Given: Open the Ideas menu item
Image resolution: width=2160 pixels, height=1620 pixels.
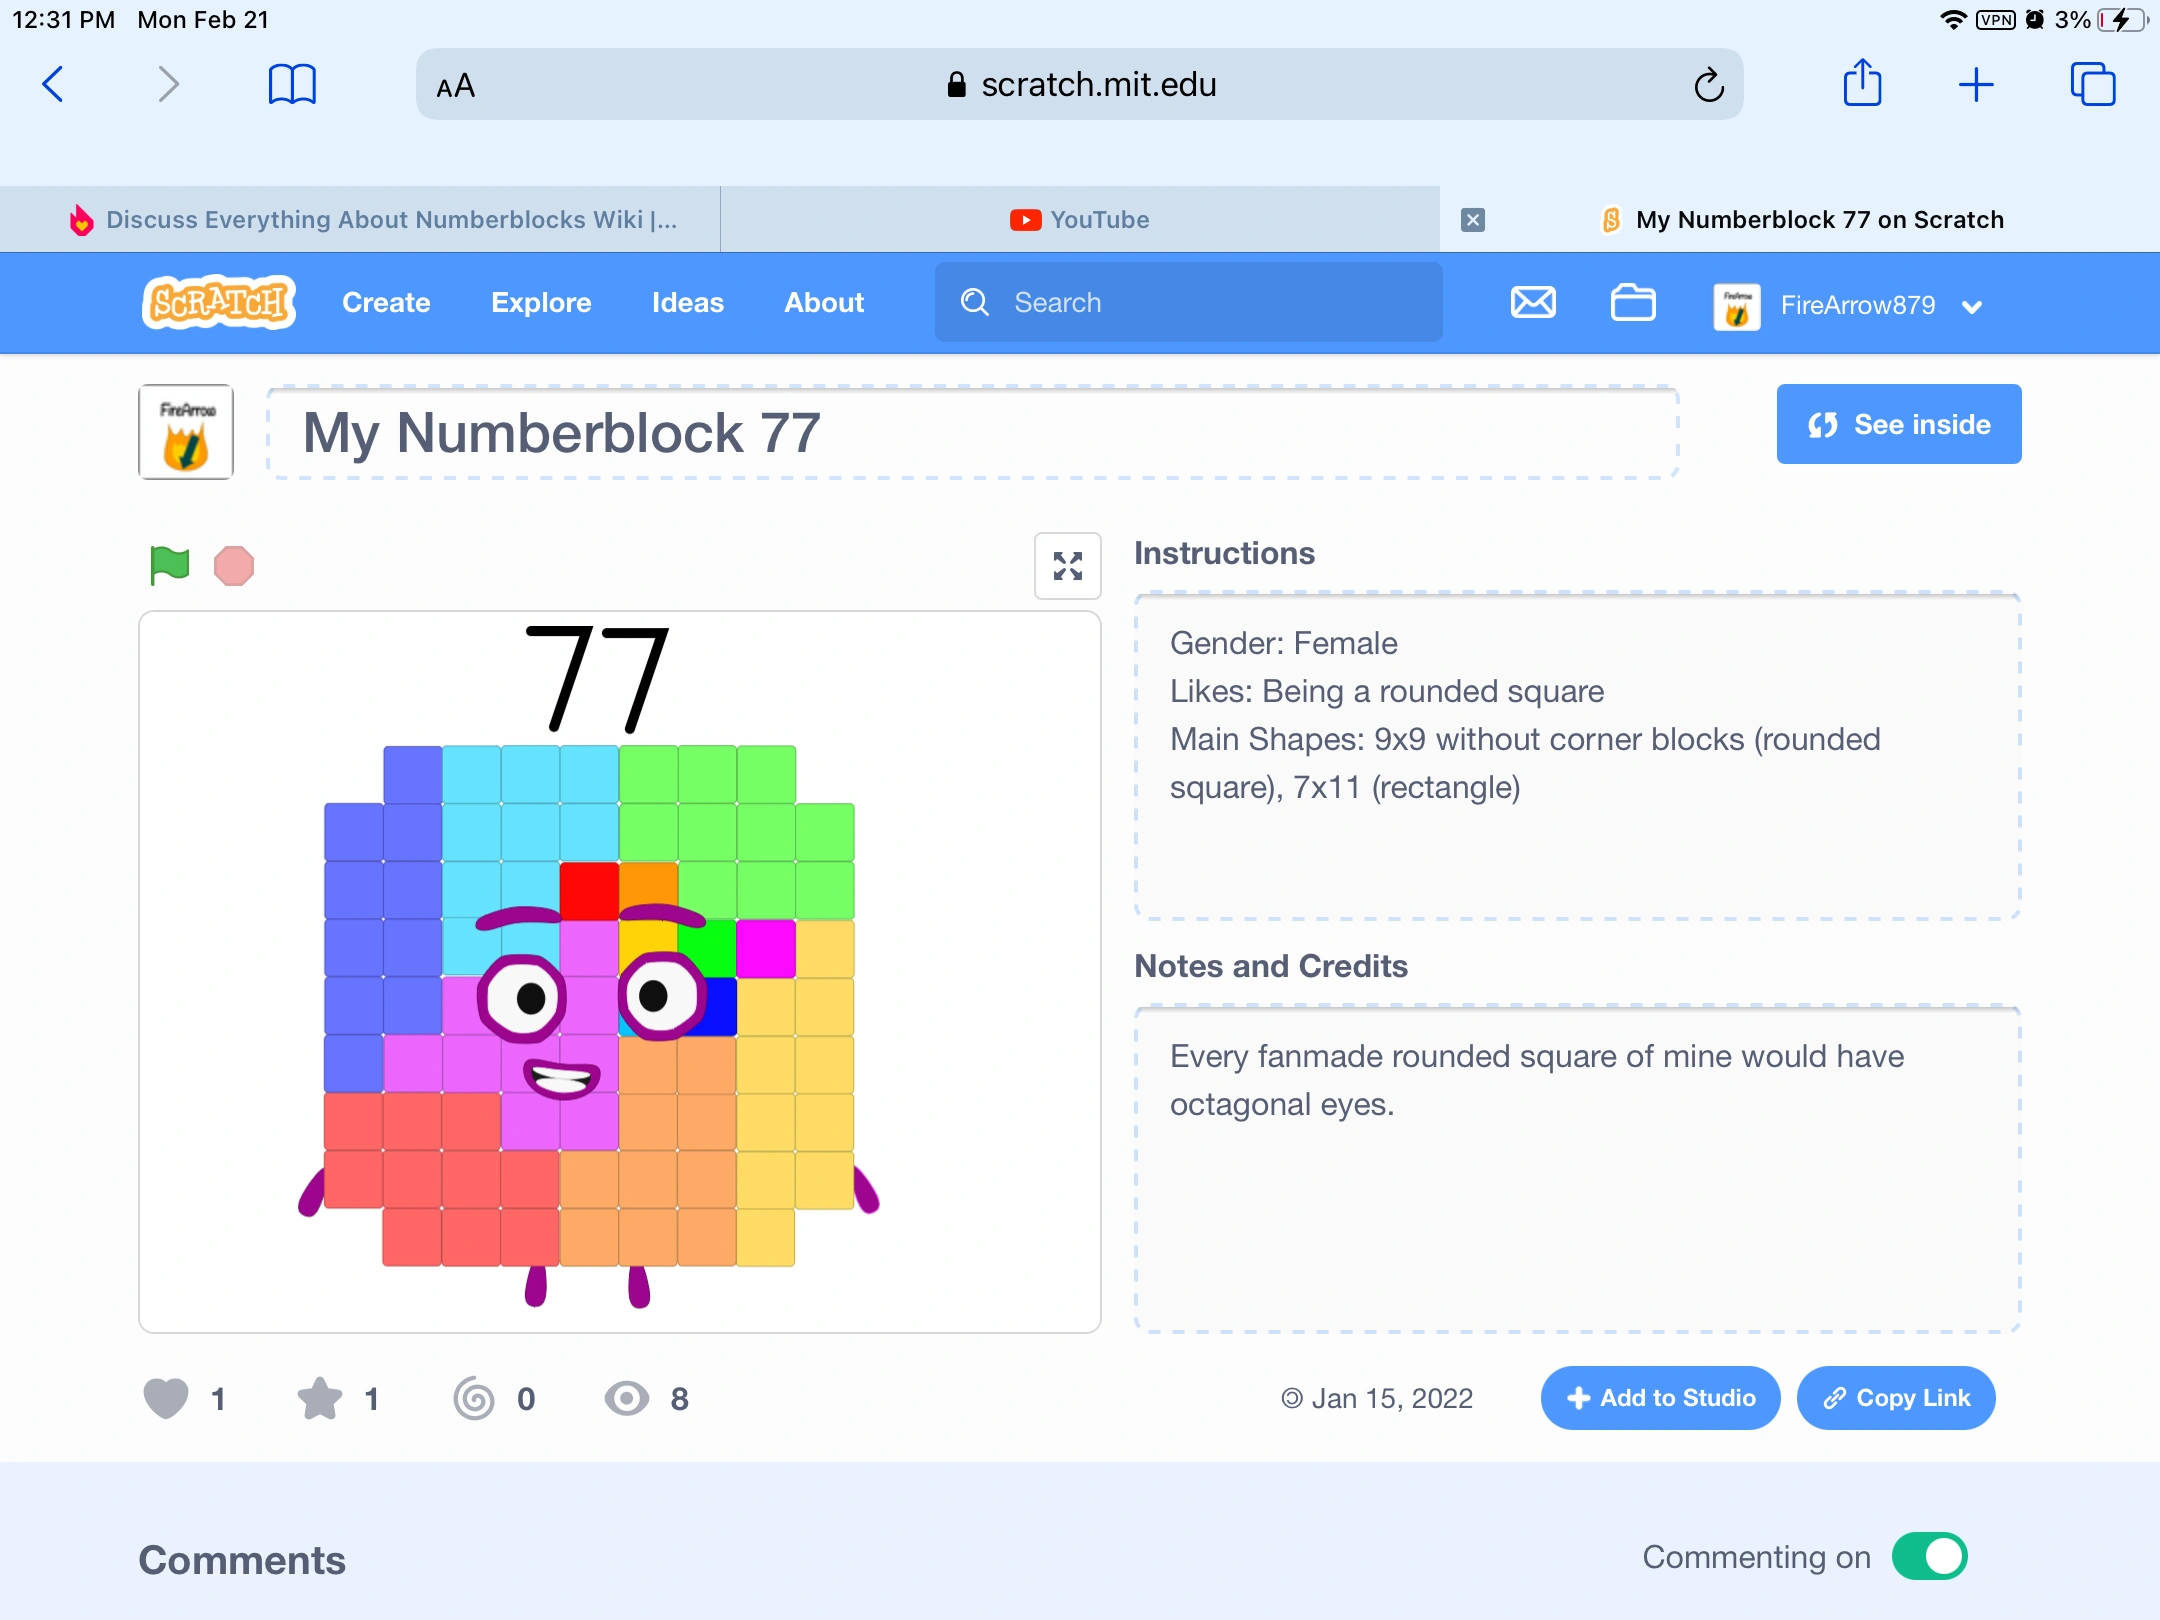Looking at the screenshot, I should coord(686,303).
